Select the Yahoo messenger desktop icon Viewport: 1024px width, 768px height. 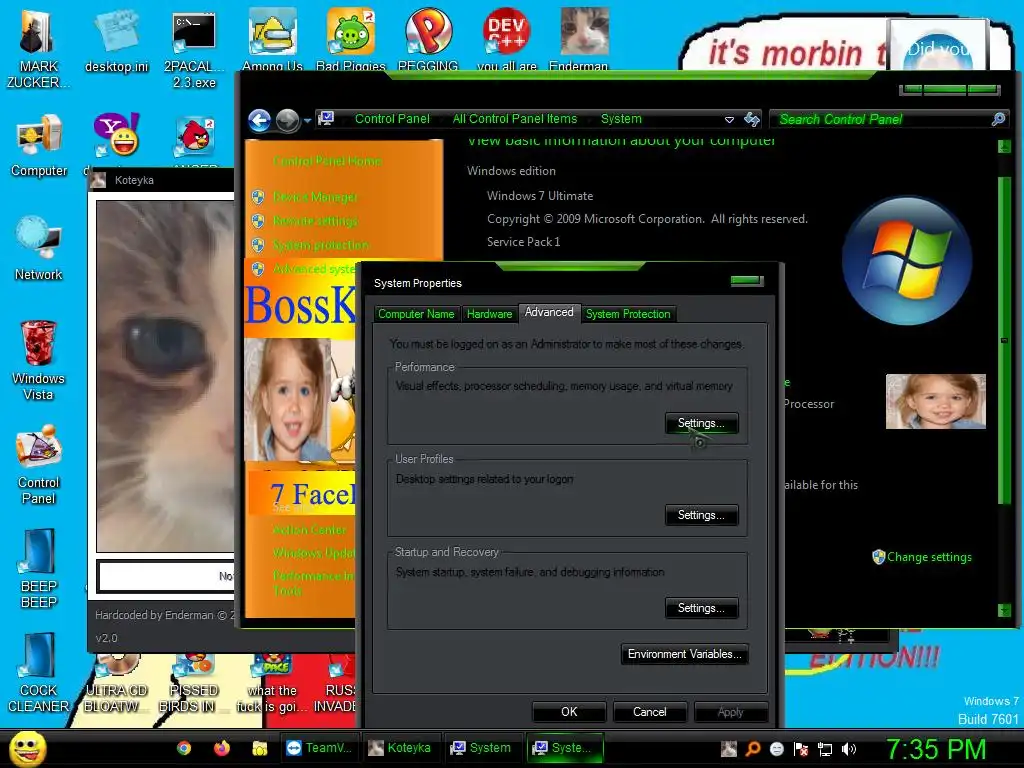(x=116, y=136)
